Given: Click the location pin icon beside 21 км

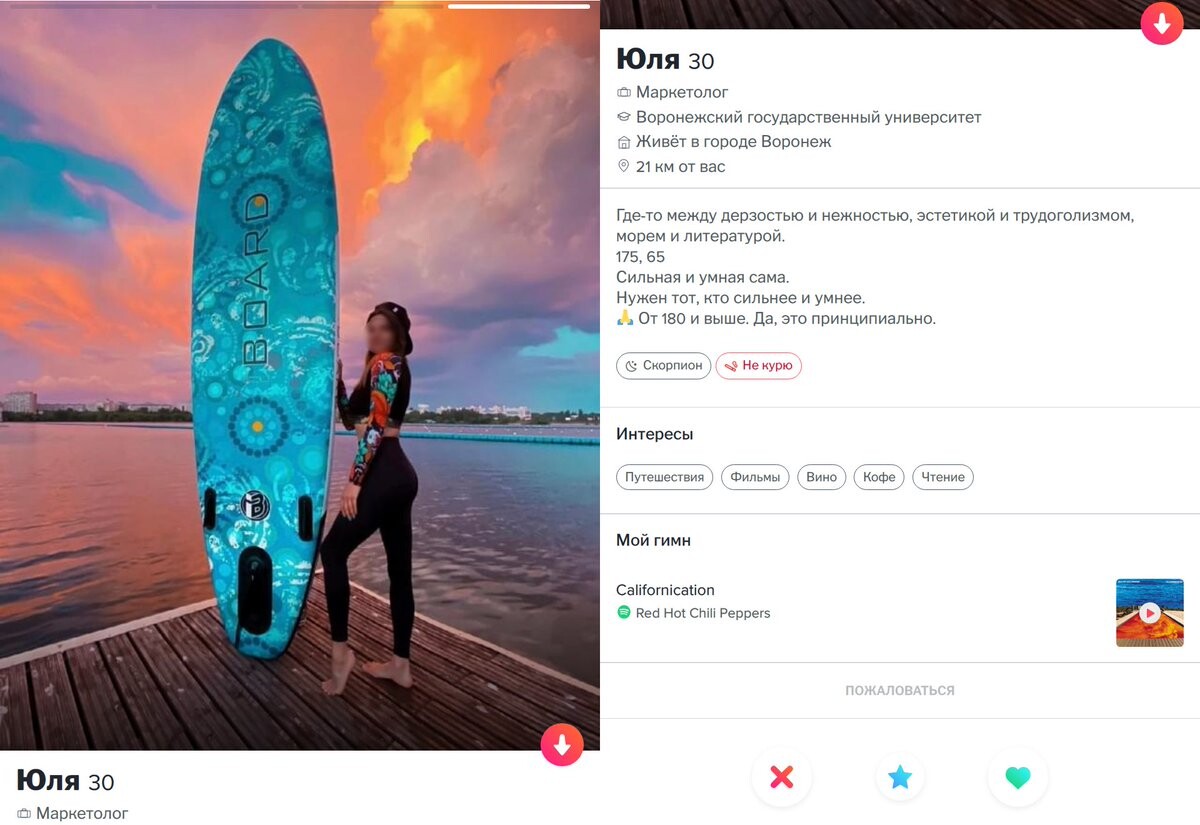Looking at the screenshot, I should pos(624,167).
